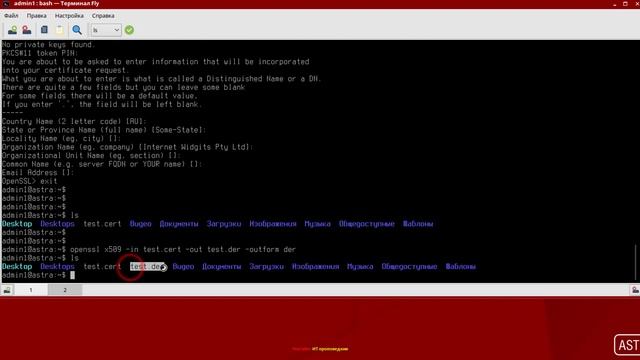Click highlighted 'test.der' file name
Image resolution: width=640 pixels, height=360 pixels.
[147, 267]
